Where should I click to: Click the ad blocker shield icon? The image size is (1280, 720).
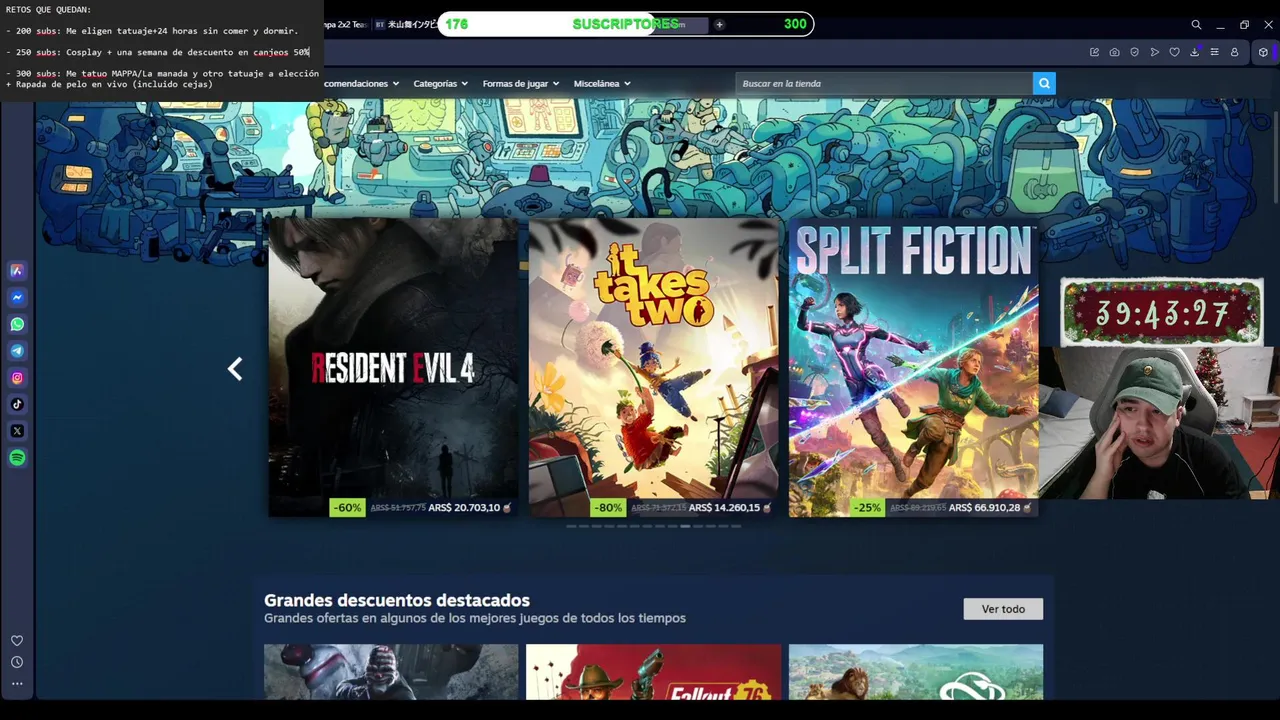point(1134,52)
